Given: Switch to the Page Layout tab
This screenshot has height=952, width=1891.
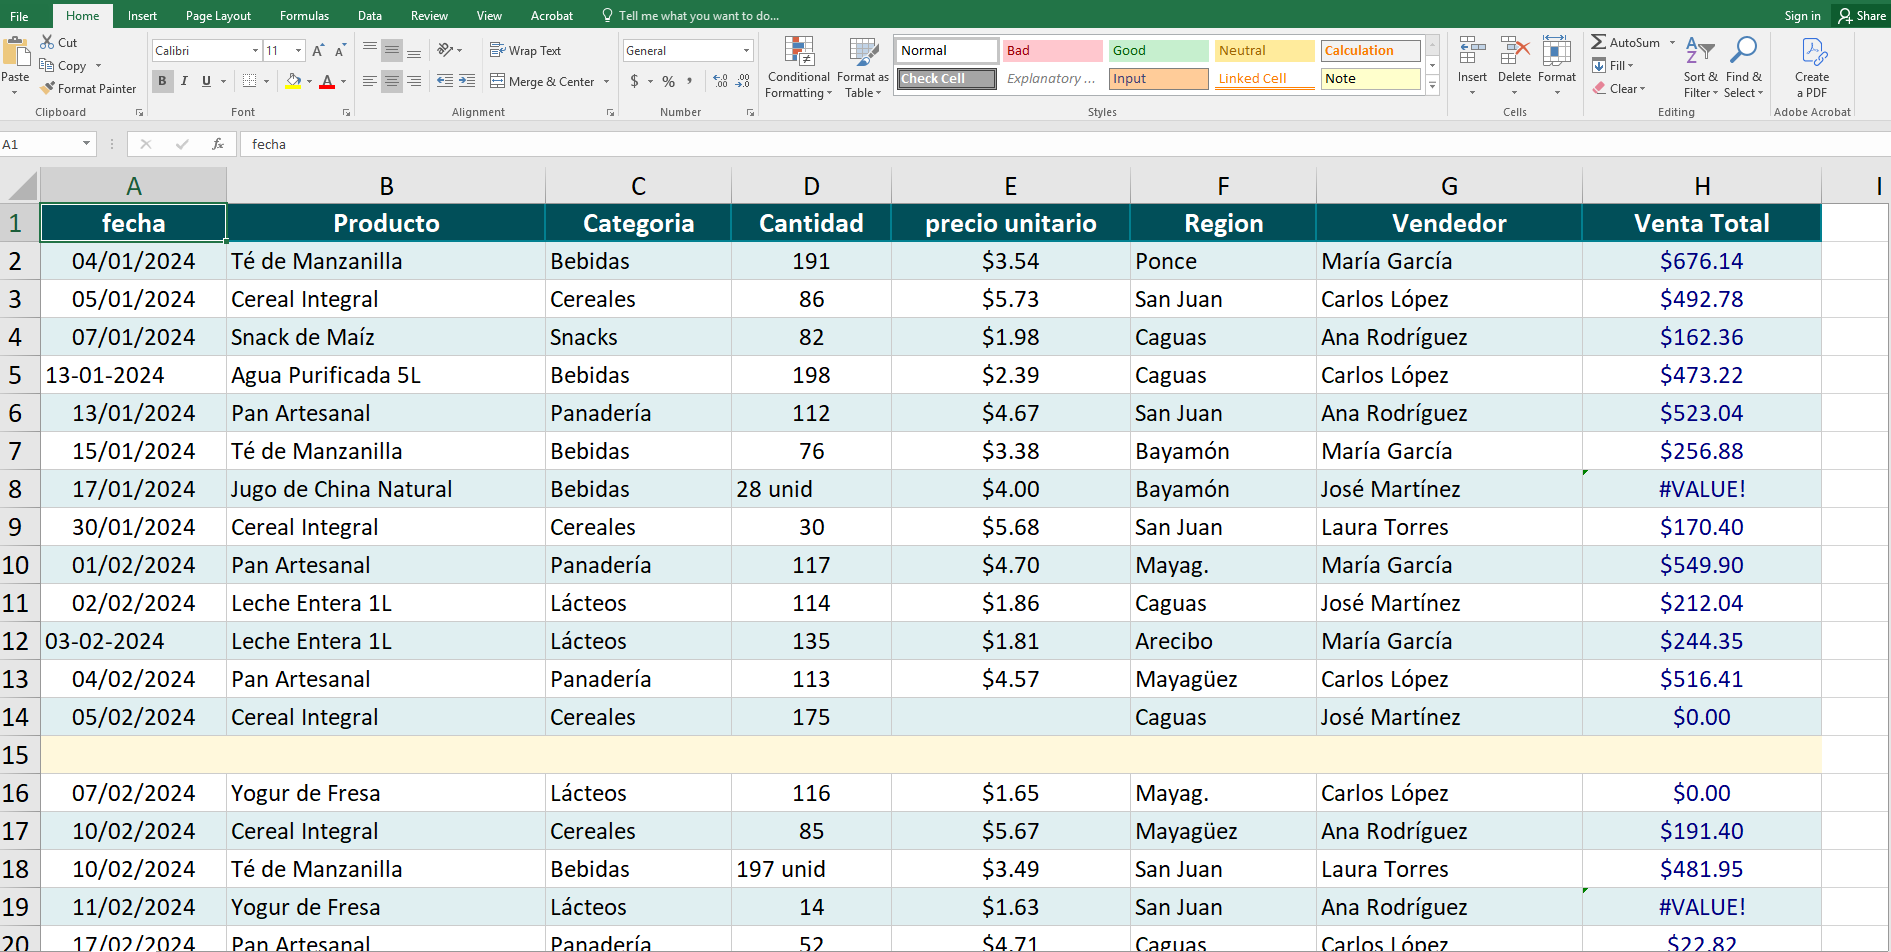Looking at the screenshot, I should click(218, 16).
